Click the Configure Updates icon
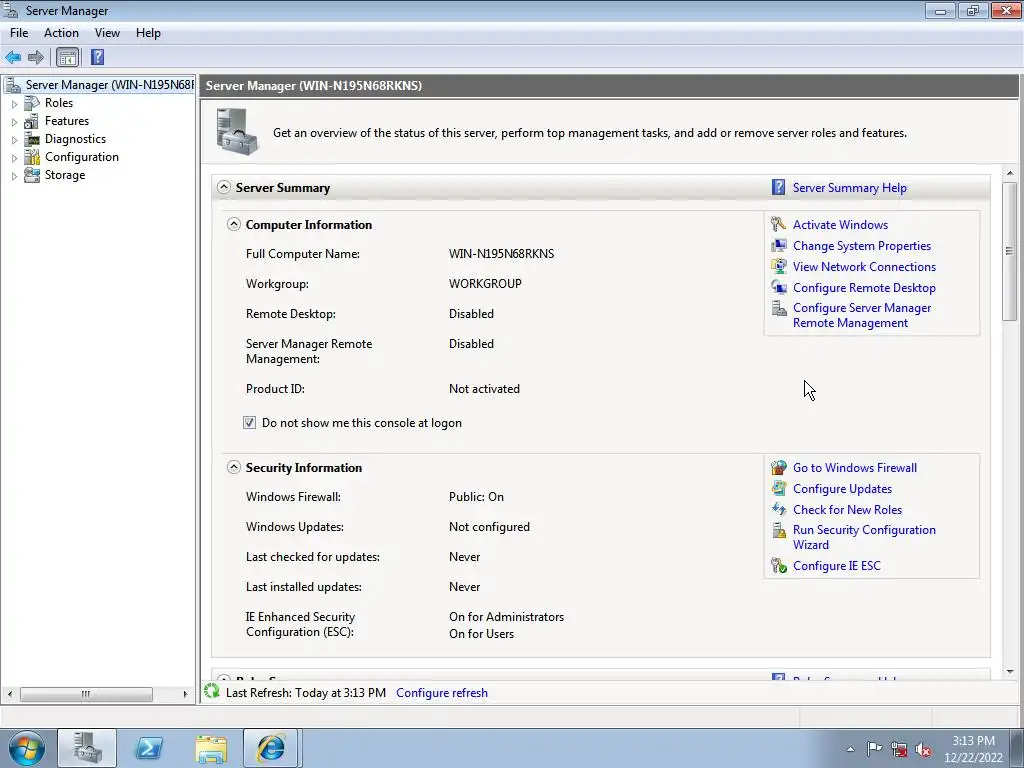This screenshot has width=1024, height=768. 778,488
